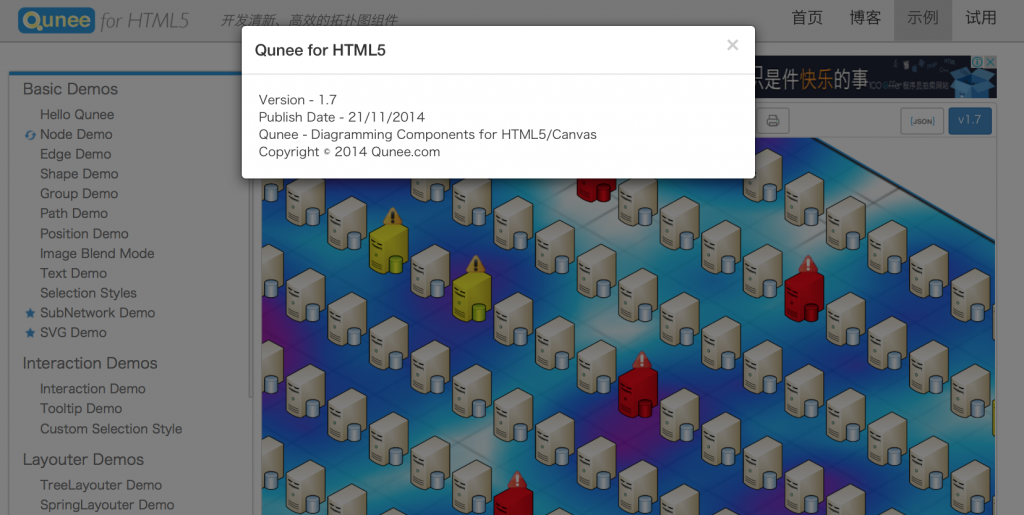Select the red server partly hidden under the dialog
Image resolution: width=1024 pixels, height=515 pixels.
point(596,189)
